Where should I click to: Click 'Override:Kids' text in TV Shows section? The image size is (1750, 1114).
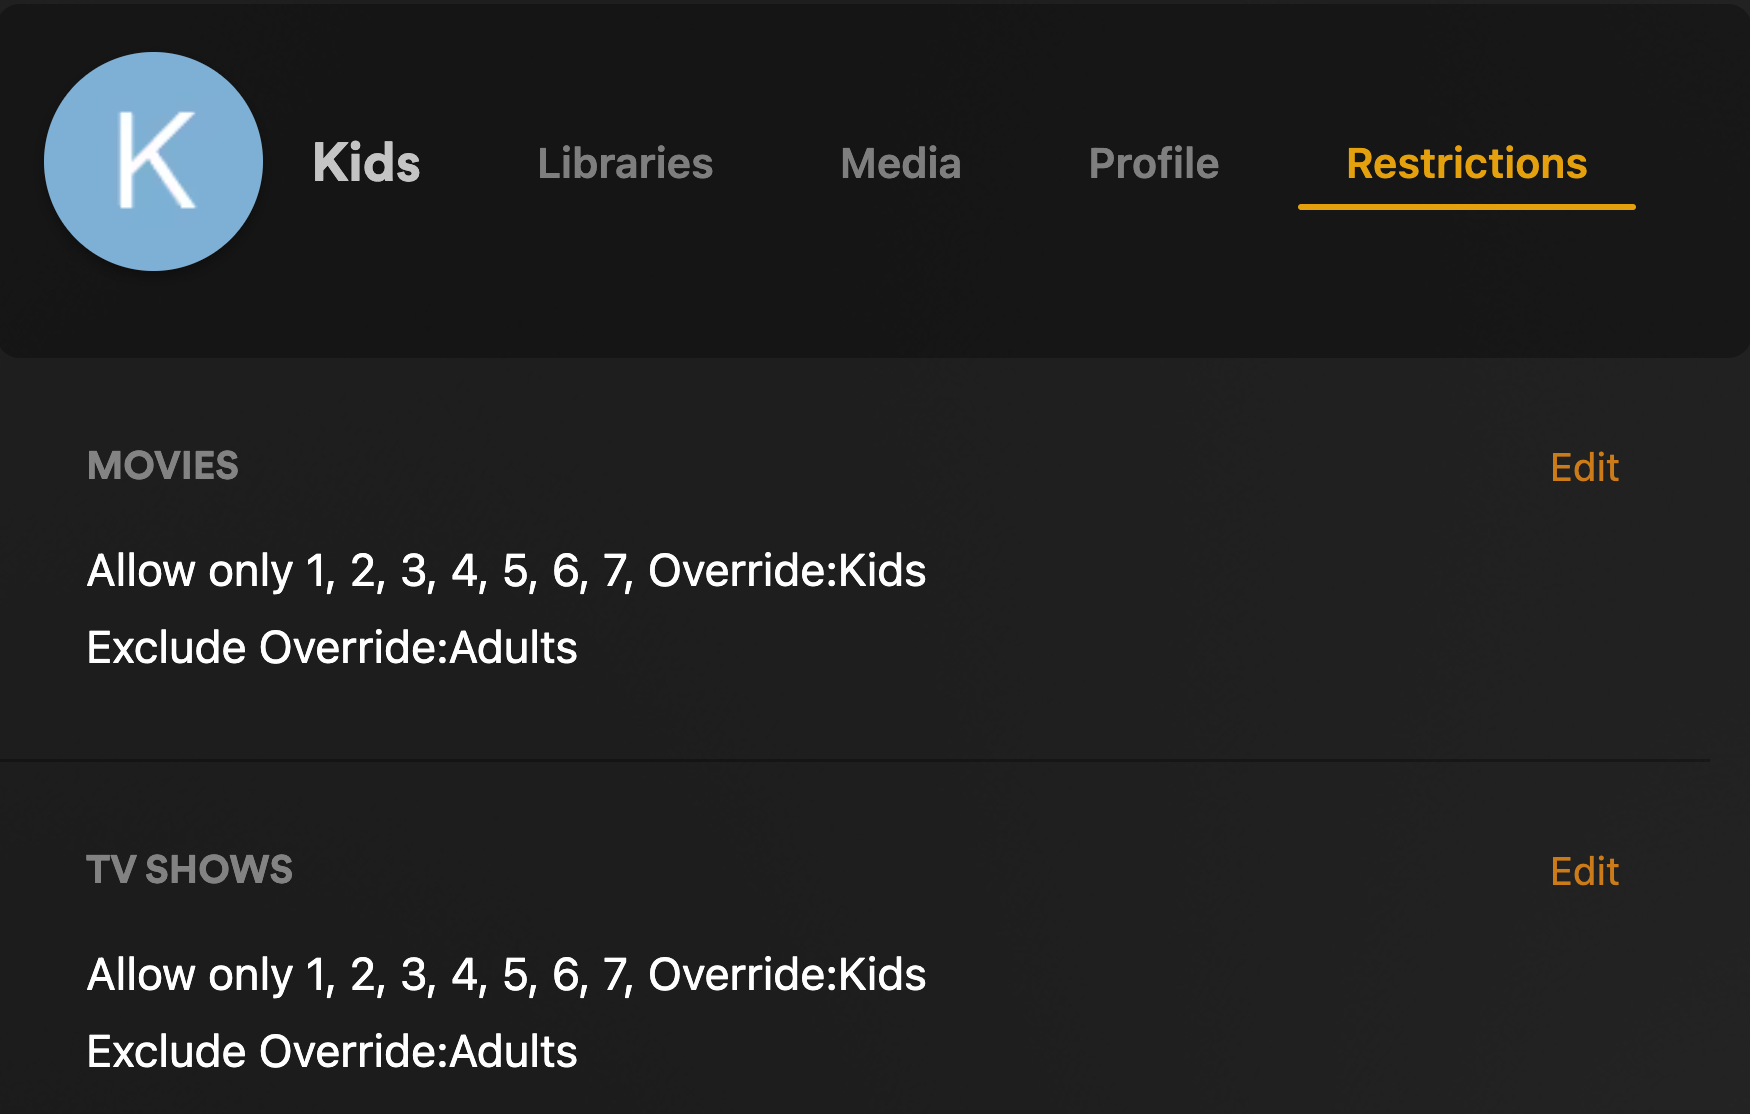coord(787,975)
